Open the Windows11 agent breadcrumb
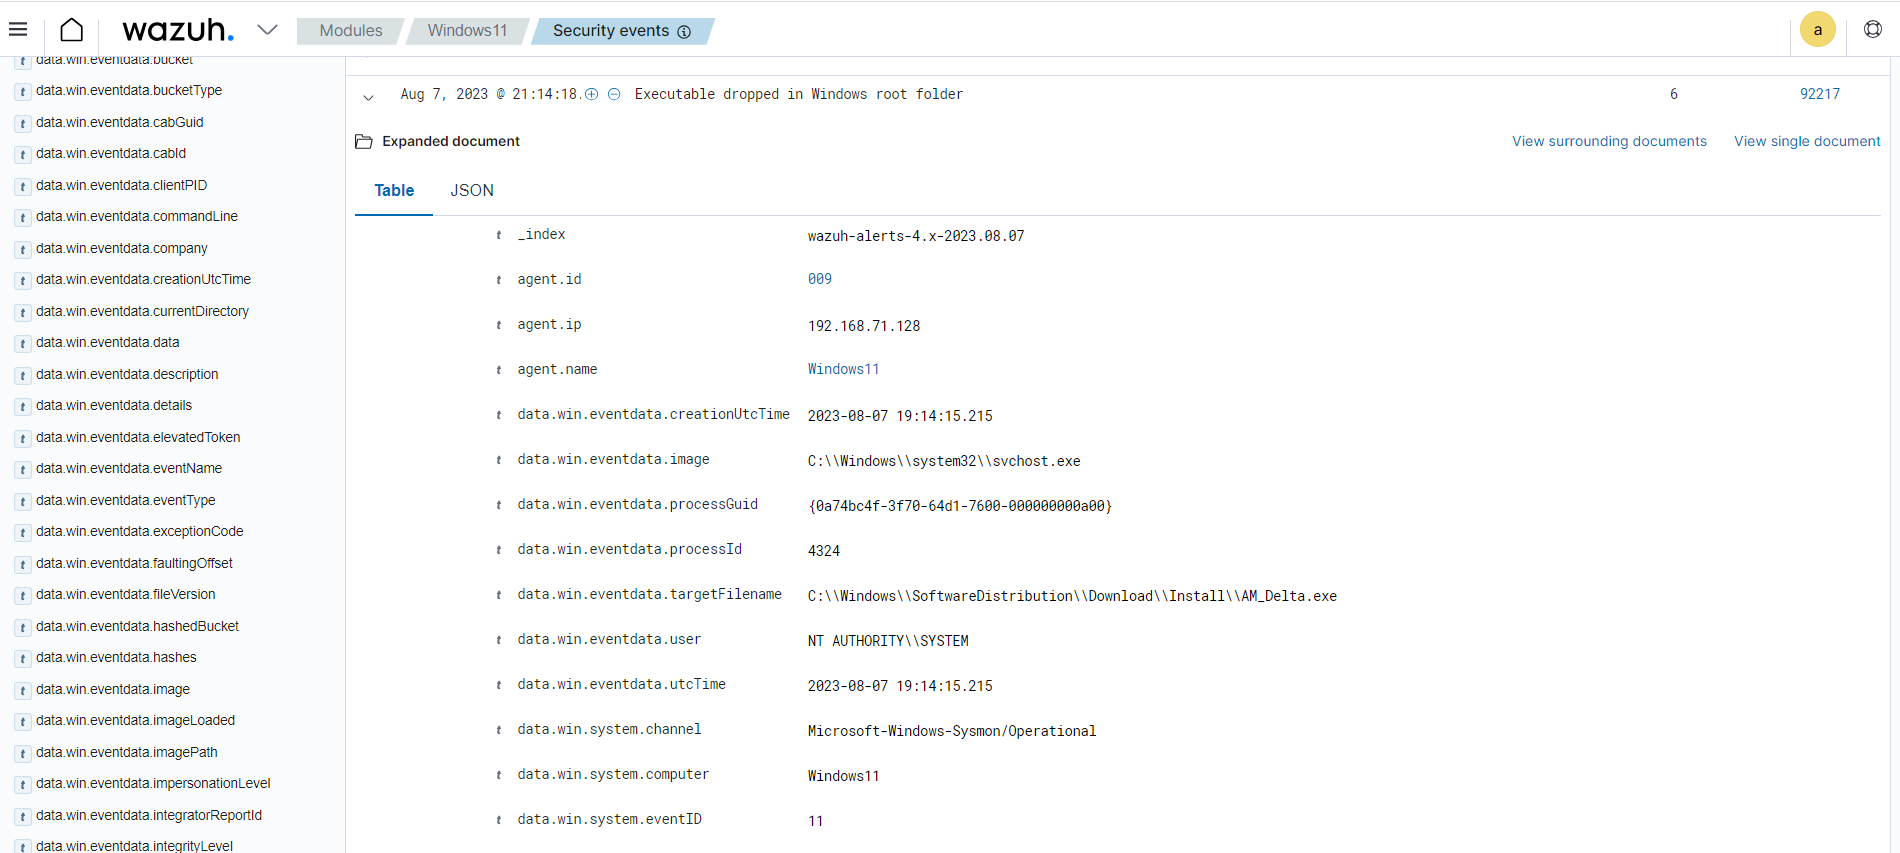The height and width of the screenshot is (853, 1900). click(467, 31)
